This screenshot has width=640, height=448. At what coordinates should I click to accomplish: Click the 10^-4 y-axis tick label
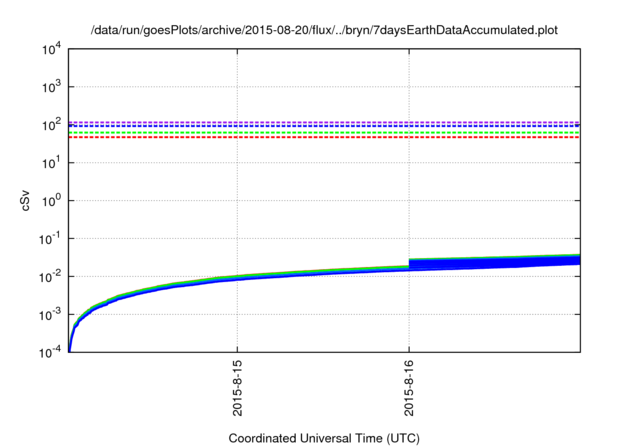[50, 352]
